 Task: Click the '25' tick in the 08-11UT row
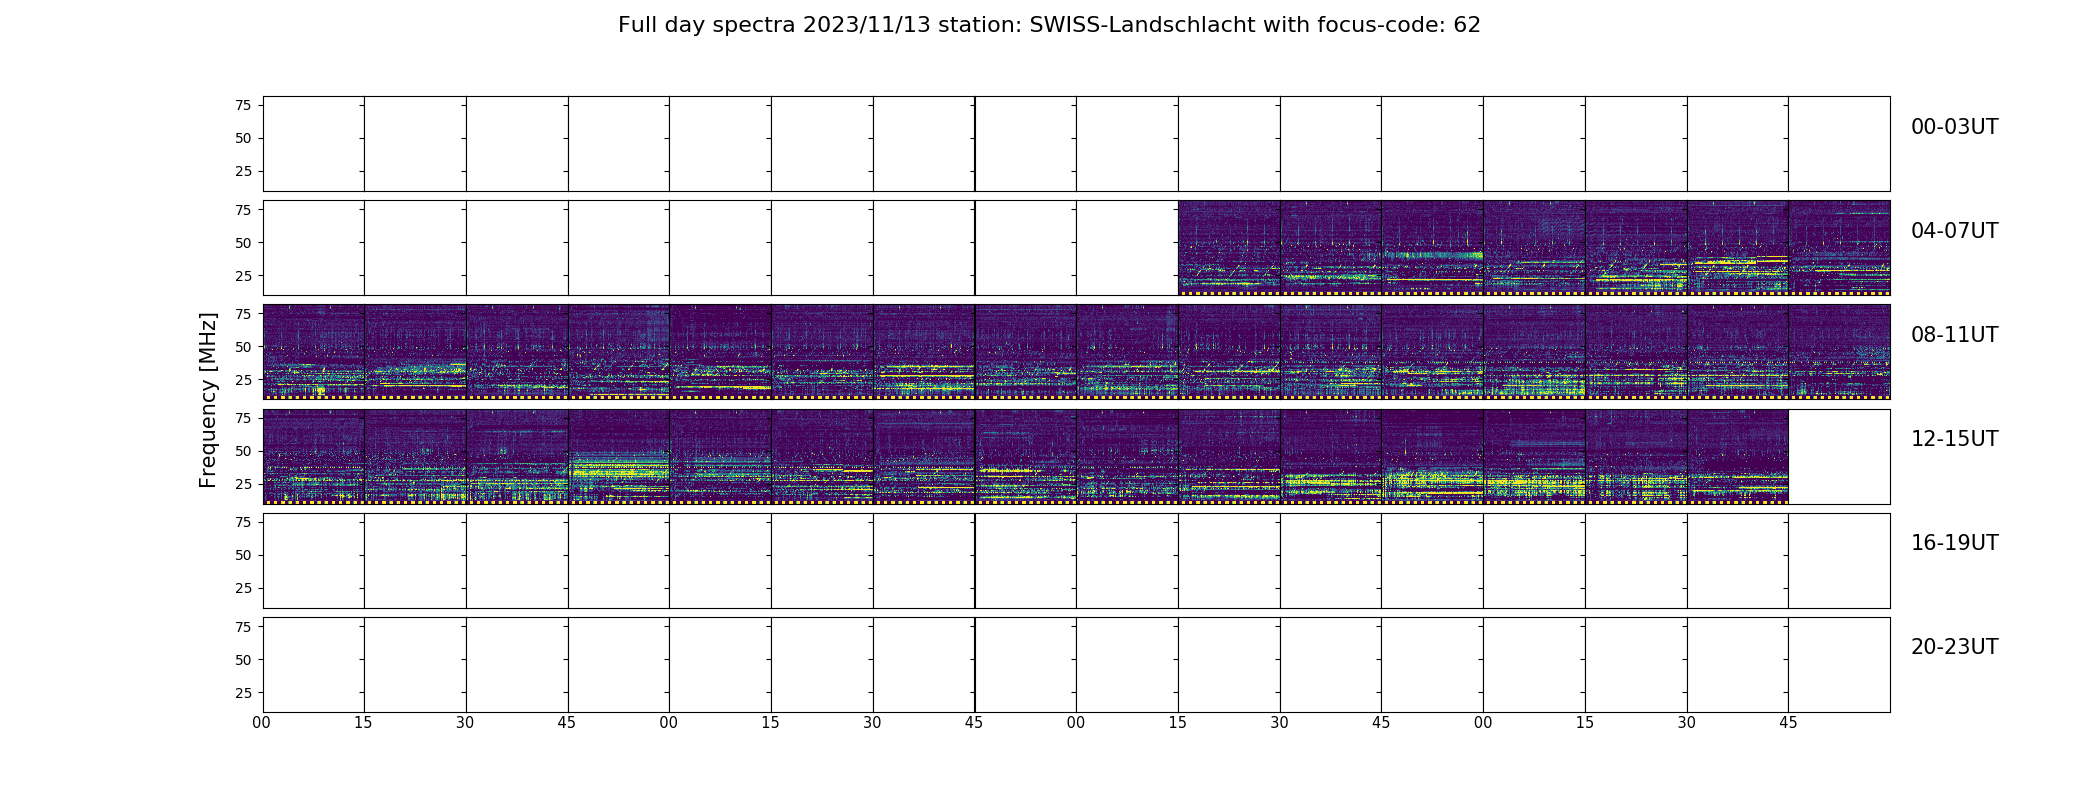pos(243,379)
